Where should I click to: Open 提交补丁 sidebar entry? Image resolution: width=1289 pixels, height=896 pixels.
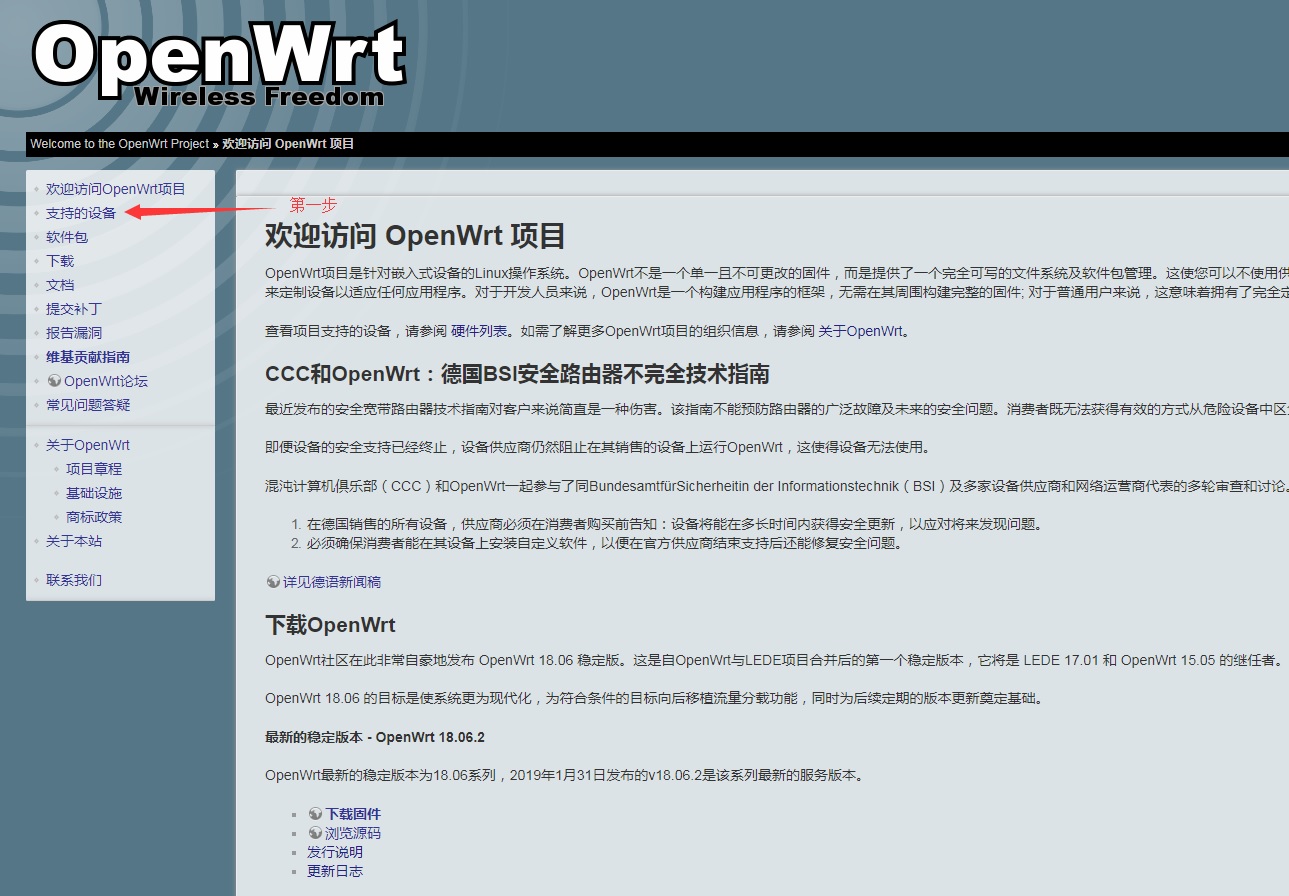74,309
